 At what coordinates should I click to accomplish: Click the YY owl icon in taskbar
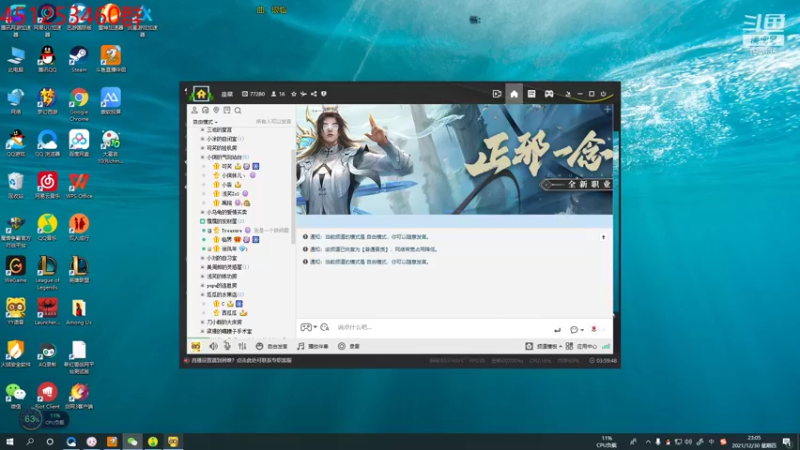tap(173, 441)
